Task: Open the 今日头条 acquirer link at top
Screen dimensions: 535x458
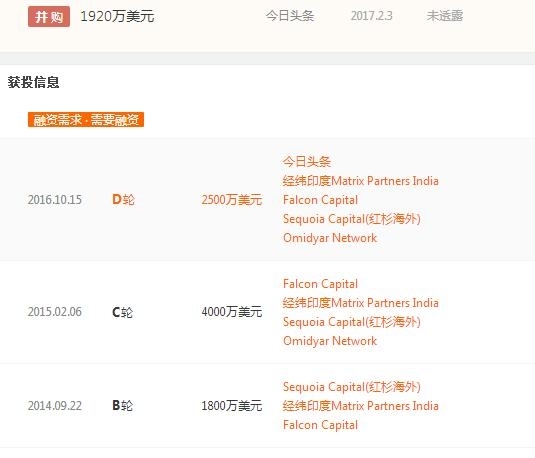Action: (290, 16)
